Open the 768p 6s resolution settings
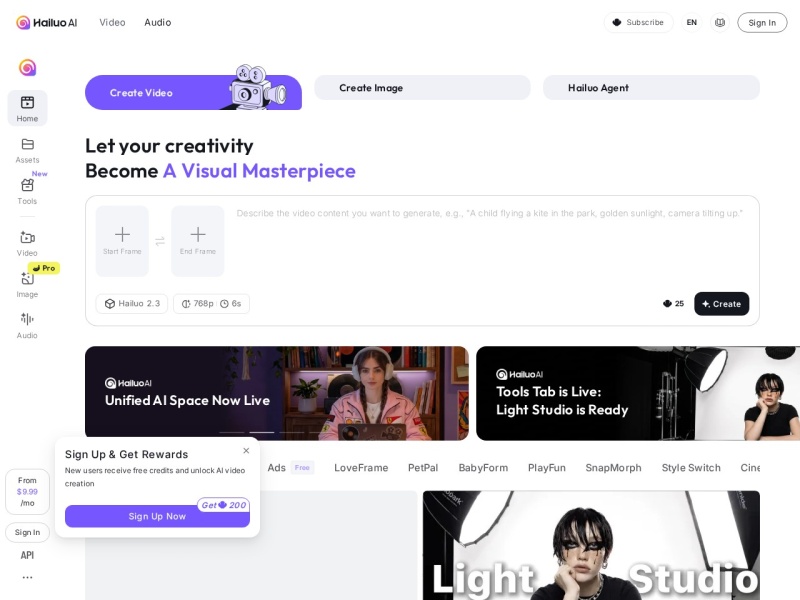Image resolution: width=800 pixels, height=600 pixels. [x=211, y=304]
